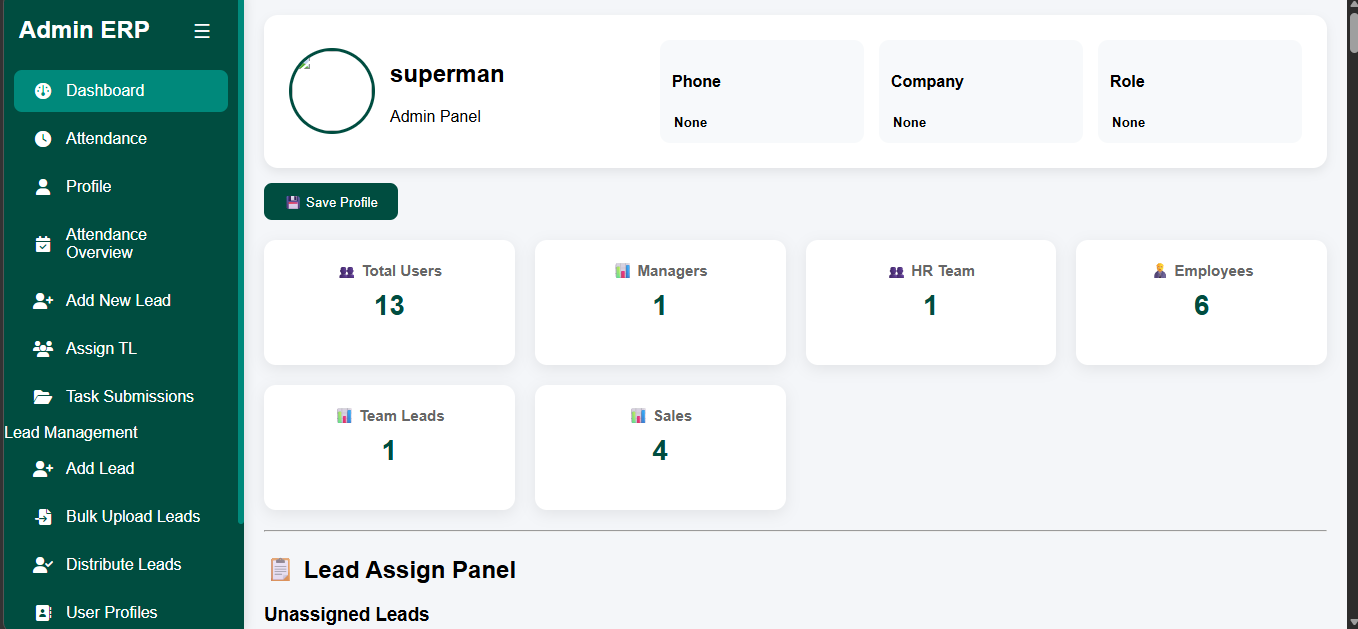
Task: Click the Task Submissions folder icon
Action: coord(42,396)
